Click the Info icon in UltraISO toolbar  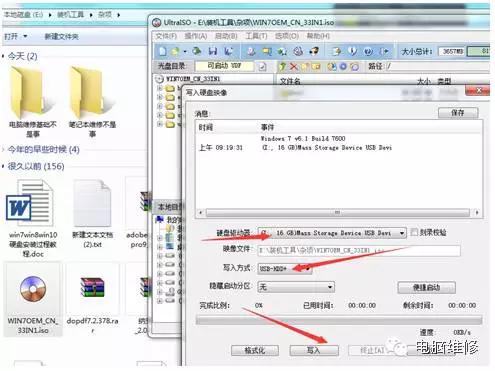click(352, 51)
